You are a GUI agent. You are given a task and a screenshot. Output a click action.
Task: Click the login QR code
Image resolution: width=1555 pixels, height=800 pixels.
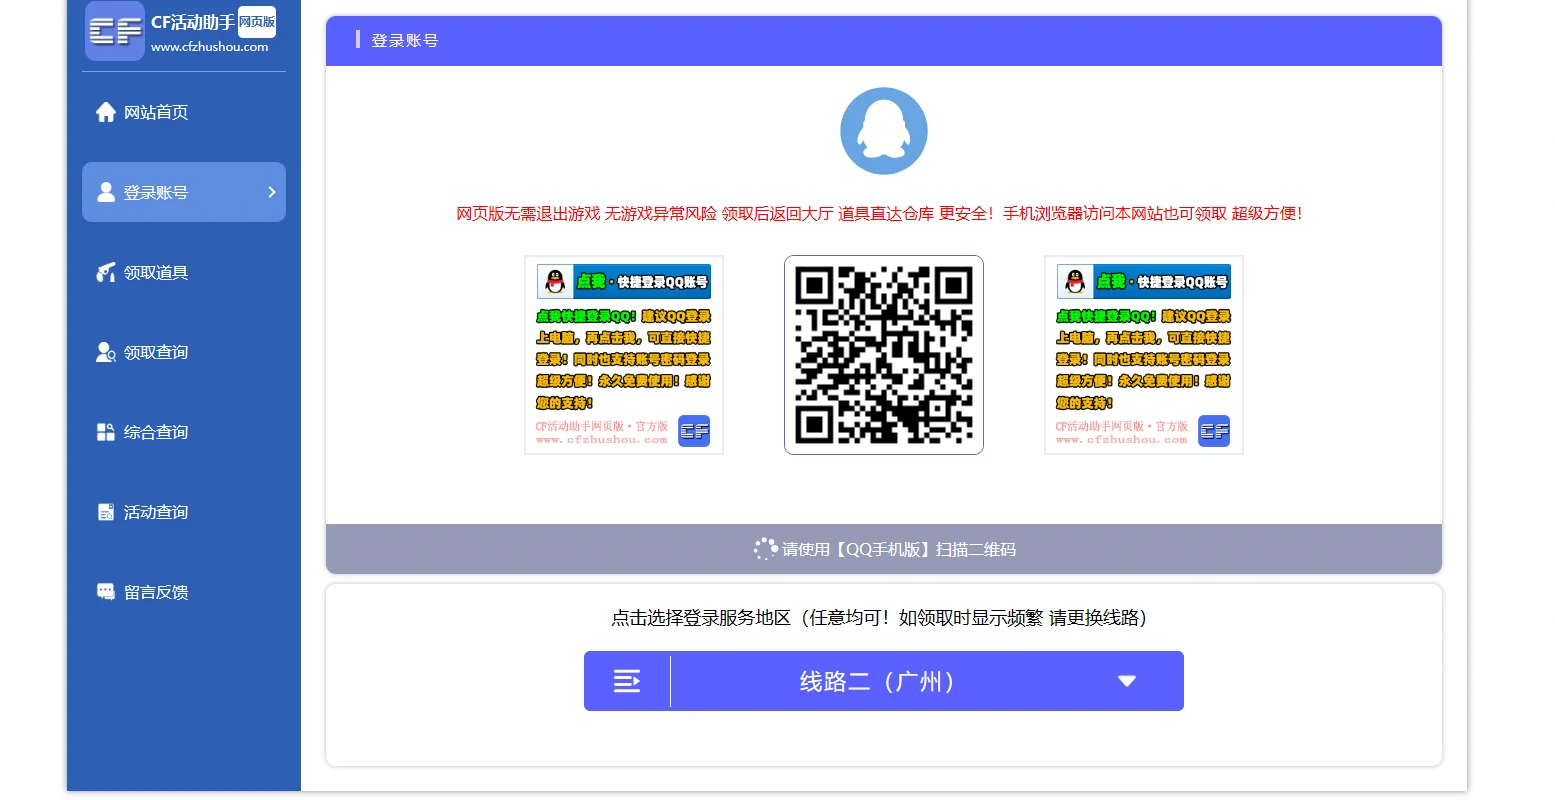(x=884, y=355)
